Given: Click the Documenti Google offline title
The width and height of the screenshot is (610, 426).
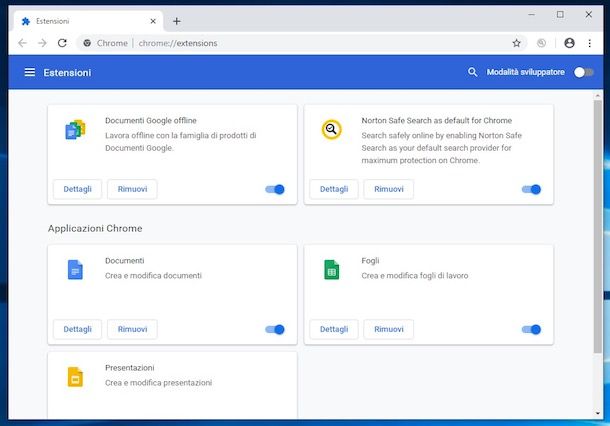Looking at the screenshot, I should click(x=151, y=121).
